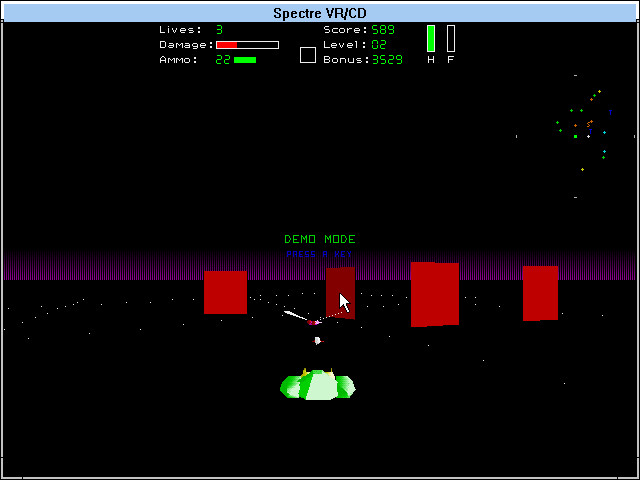Click the "Spectre VR/CD" window title bar
Image resolution: width=640 pixels, height=480 pixels.
[x=320, y=13]
